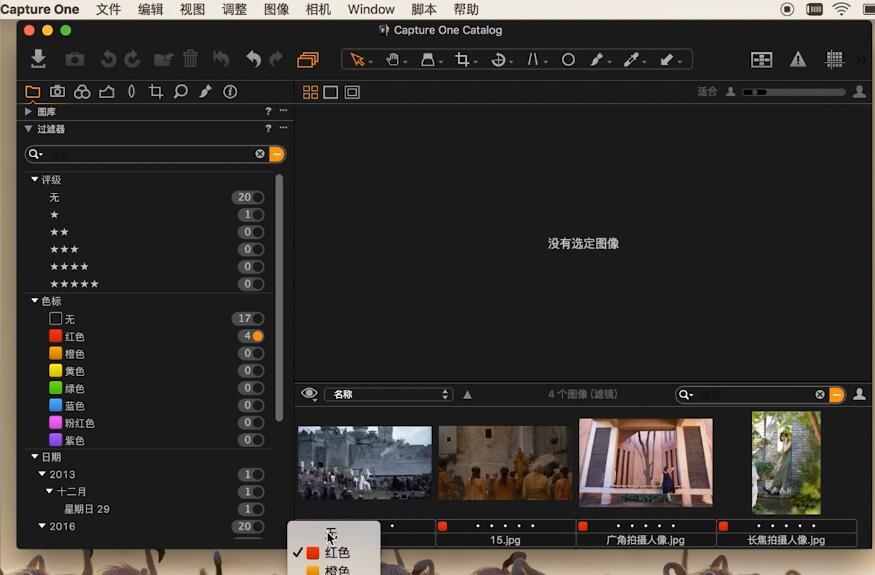
Task: Open the 名称 sort order dropdown
Action: pyautogui.click(x=389, y=394)
